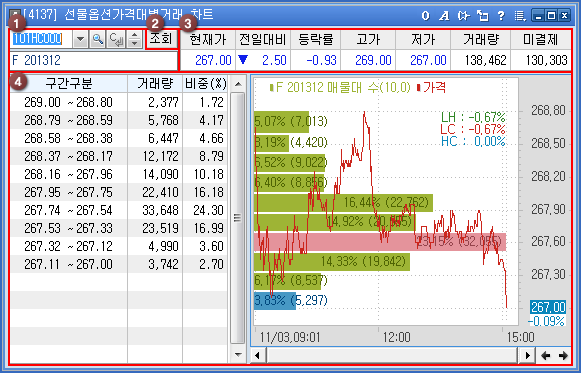Select the 267.74 ~267.54 row in the table
This screenshot has height=373, width=581.
119,210
